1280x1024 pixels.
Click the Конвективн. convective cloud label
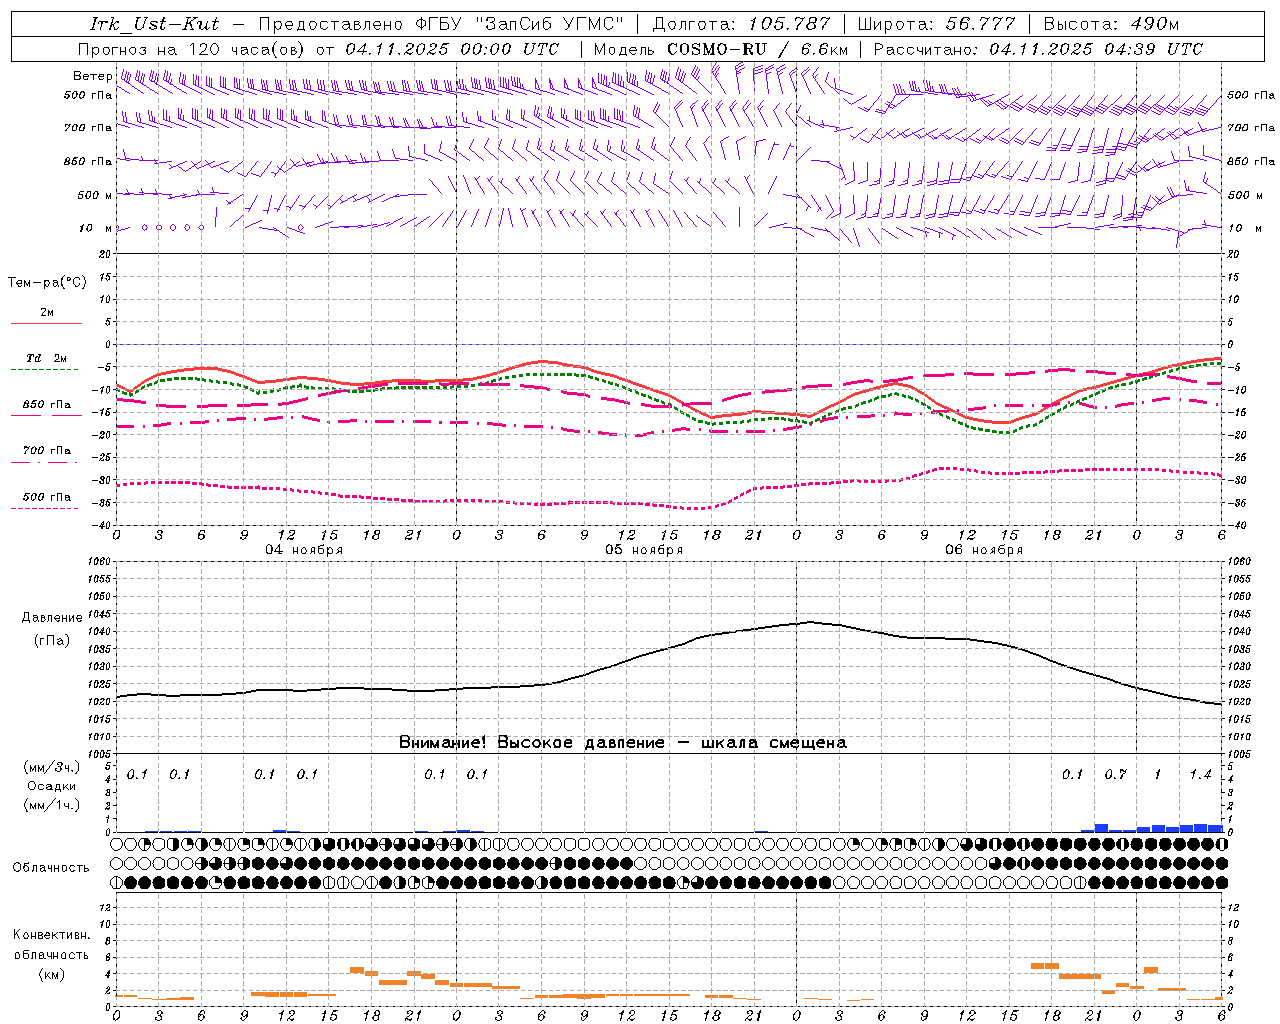tap(51, 935)
